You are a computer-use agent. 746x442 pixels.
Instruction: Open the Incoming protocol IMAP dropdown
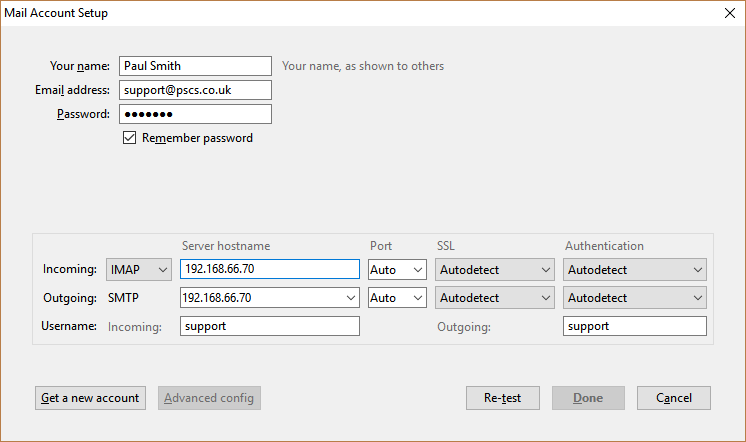pyautogui.click(x=138, y=270)
